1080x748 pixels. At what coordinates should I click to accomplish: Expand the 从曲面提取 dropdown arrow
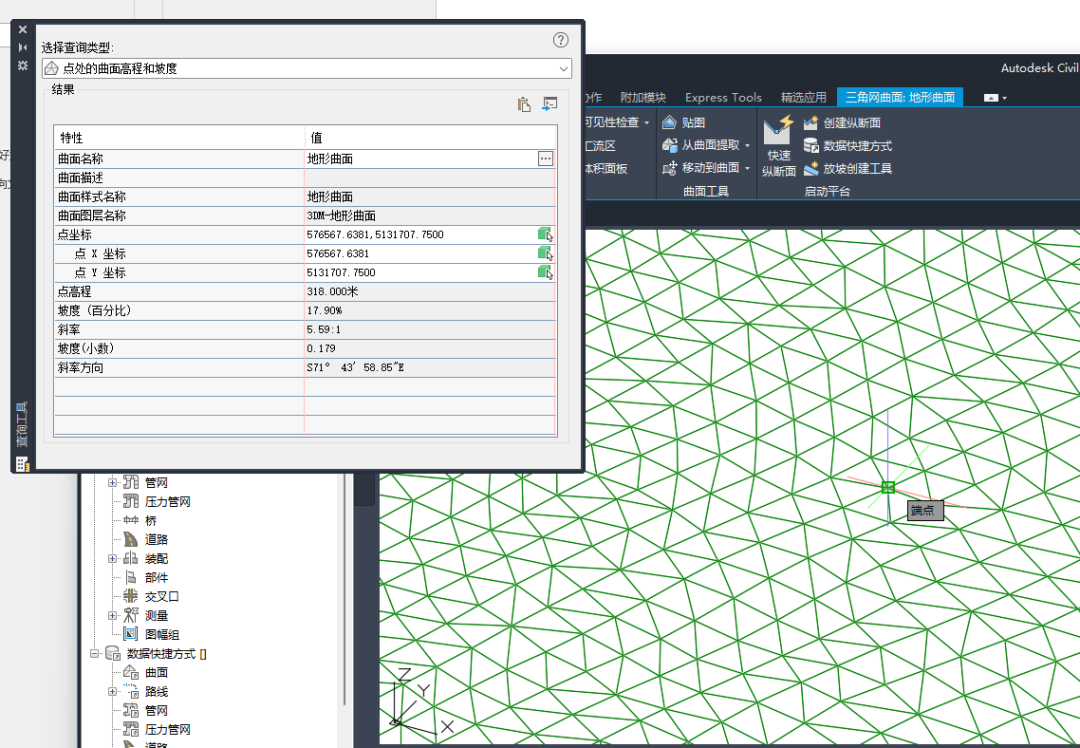(747, 145)
